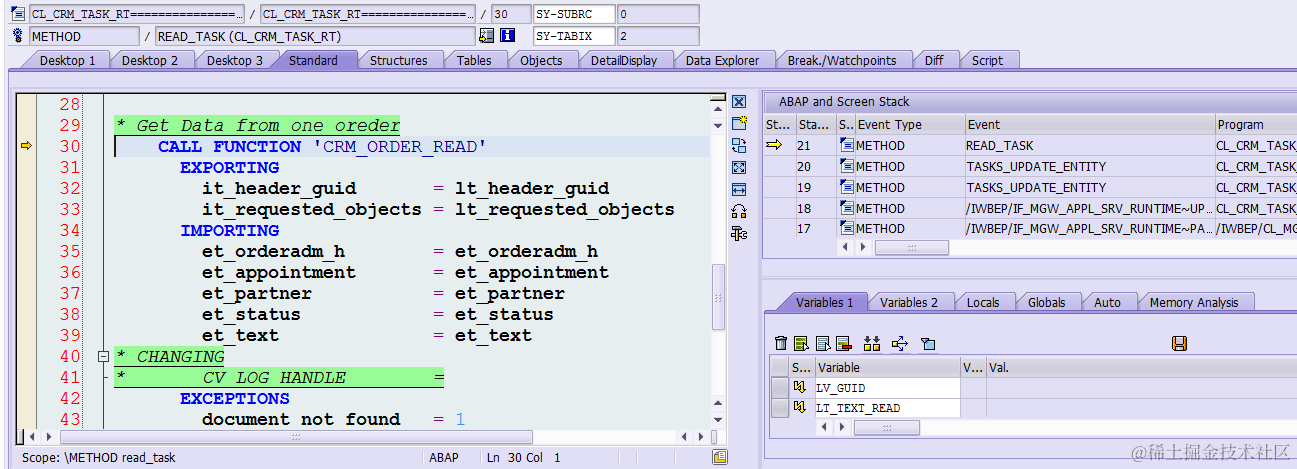Open the Break./Watchpoints tab
Viewport: 1297px width, 469px height.
tap(842, 60)
